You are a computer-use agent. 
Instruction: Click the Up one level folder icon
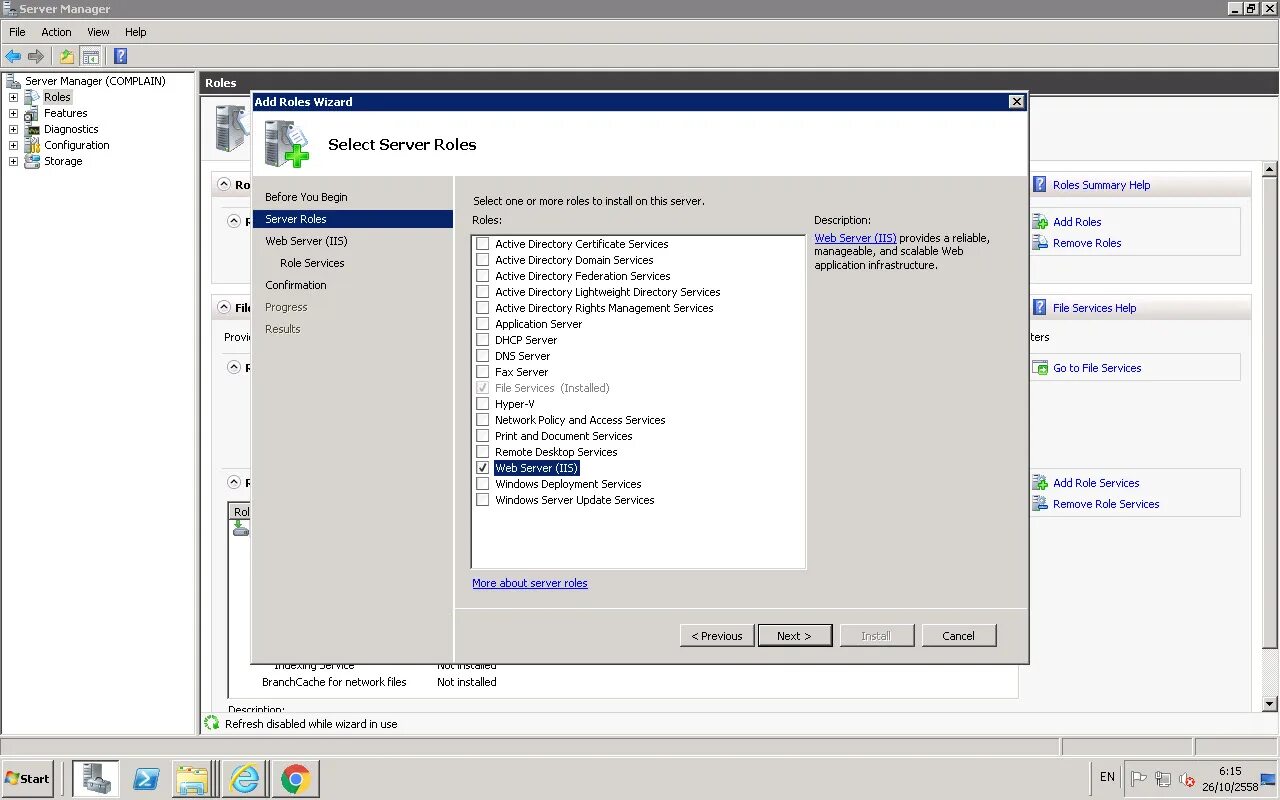click(x=66, y=56)
